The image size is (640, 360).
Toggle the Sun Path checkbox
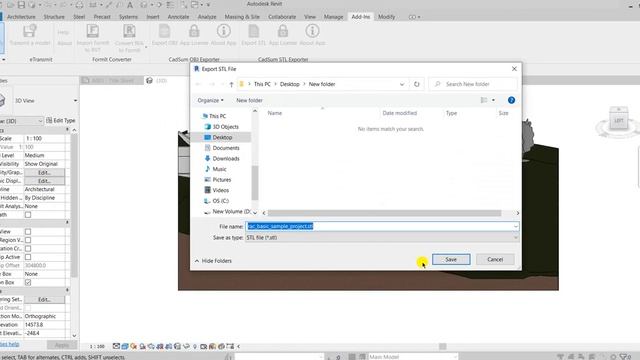(28, 215)
